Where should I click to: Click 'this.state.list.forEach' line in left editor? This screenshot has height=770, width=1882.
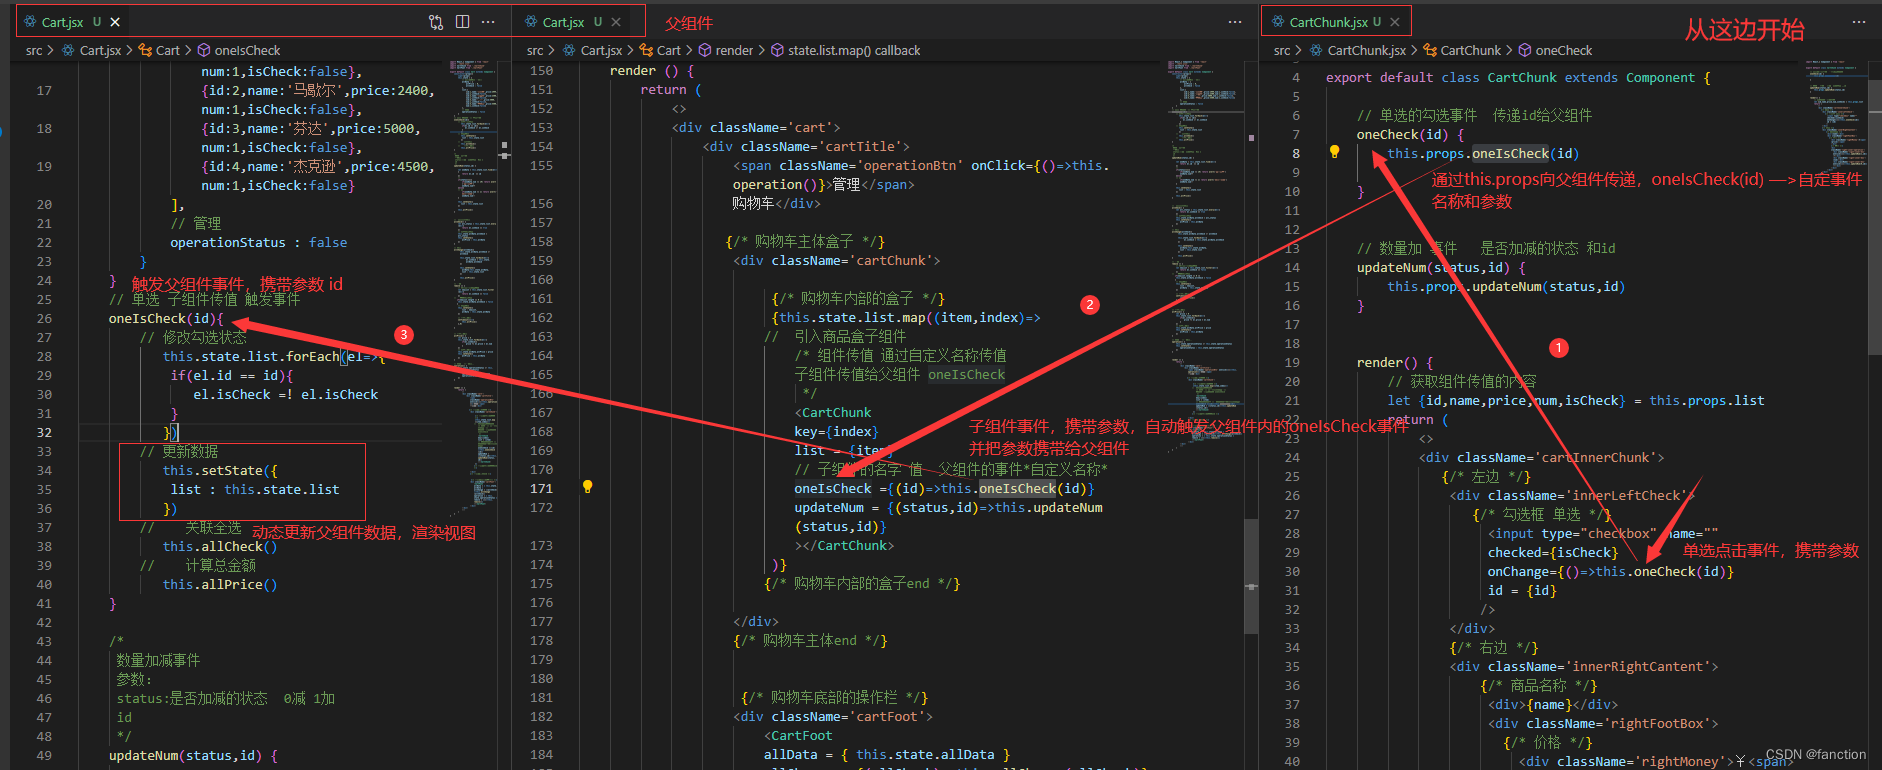(x=273, y=357)
